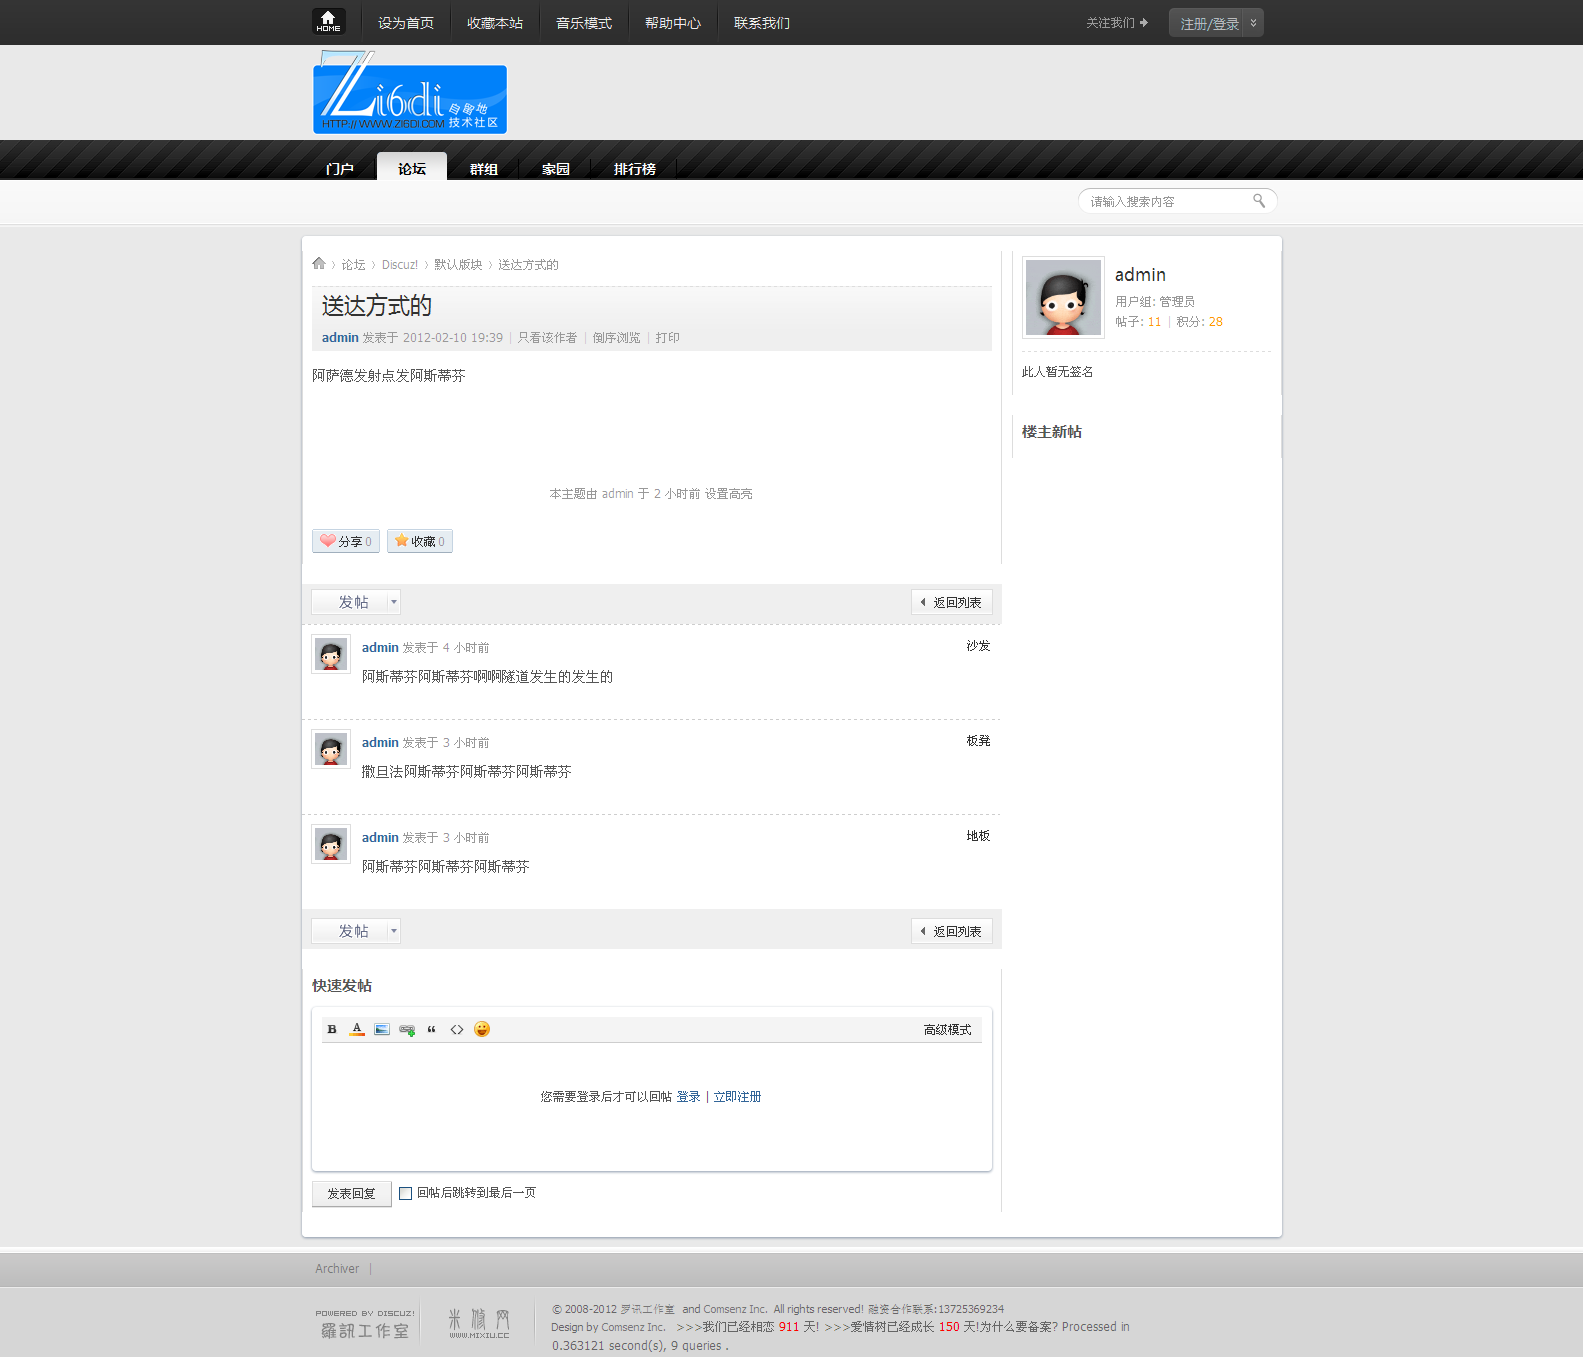Expand the 注册/登录 dropdown arrow
The image size is (1583, 1357).
pos(1253,23)
